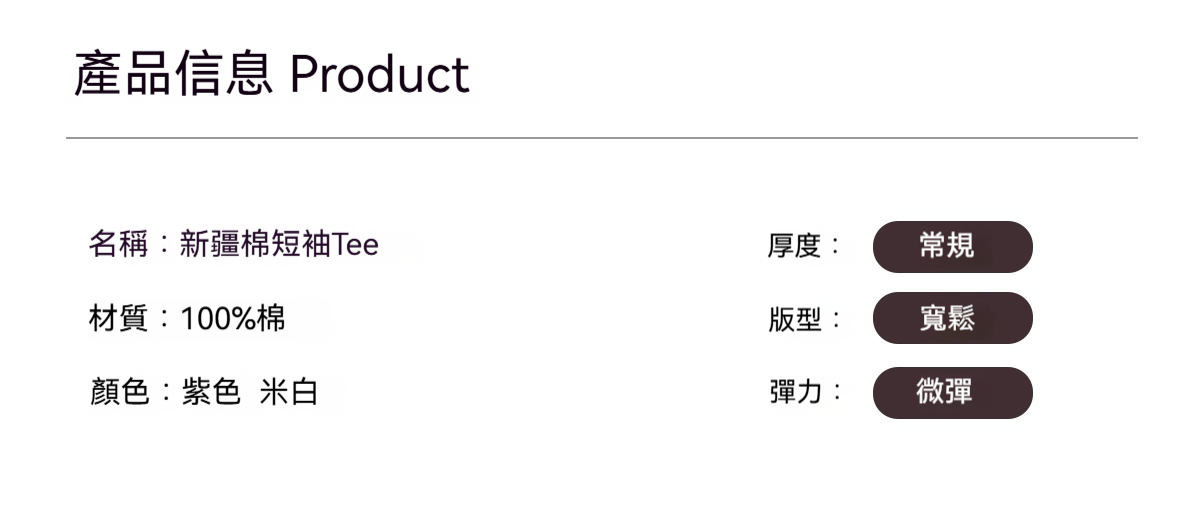Screen dimensions: 1200x525
Task: Click the horizontal divider line below heading
Action: (x=601, y=138)
